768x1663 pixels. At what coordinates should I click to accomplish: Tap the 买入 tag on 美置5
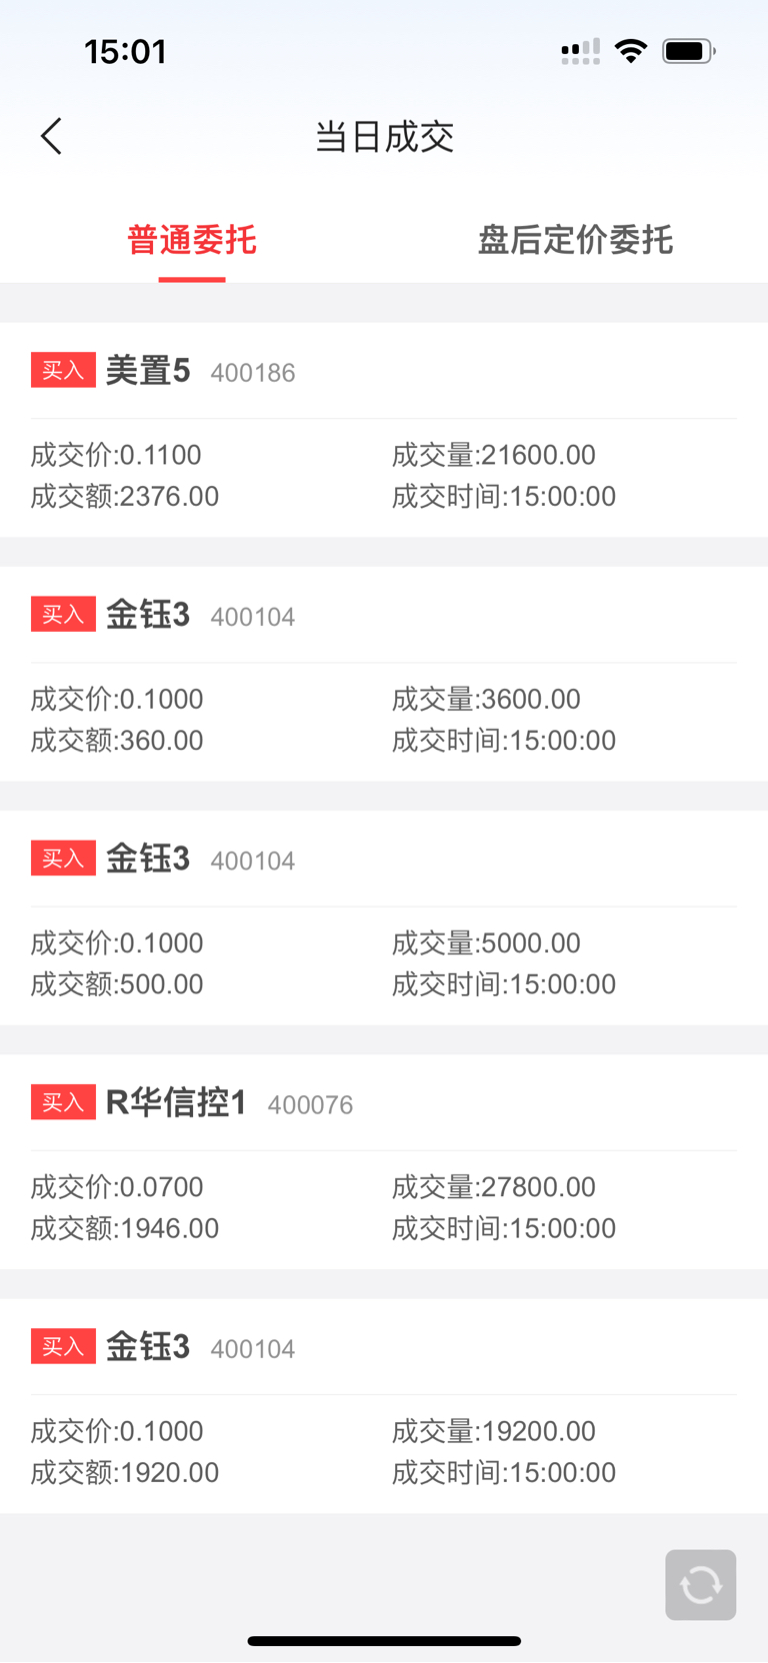[x=63, y=370]
